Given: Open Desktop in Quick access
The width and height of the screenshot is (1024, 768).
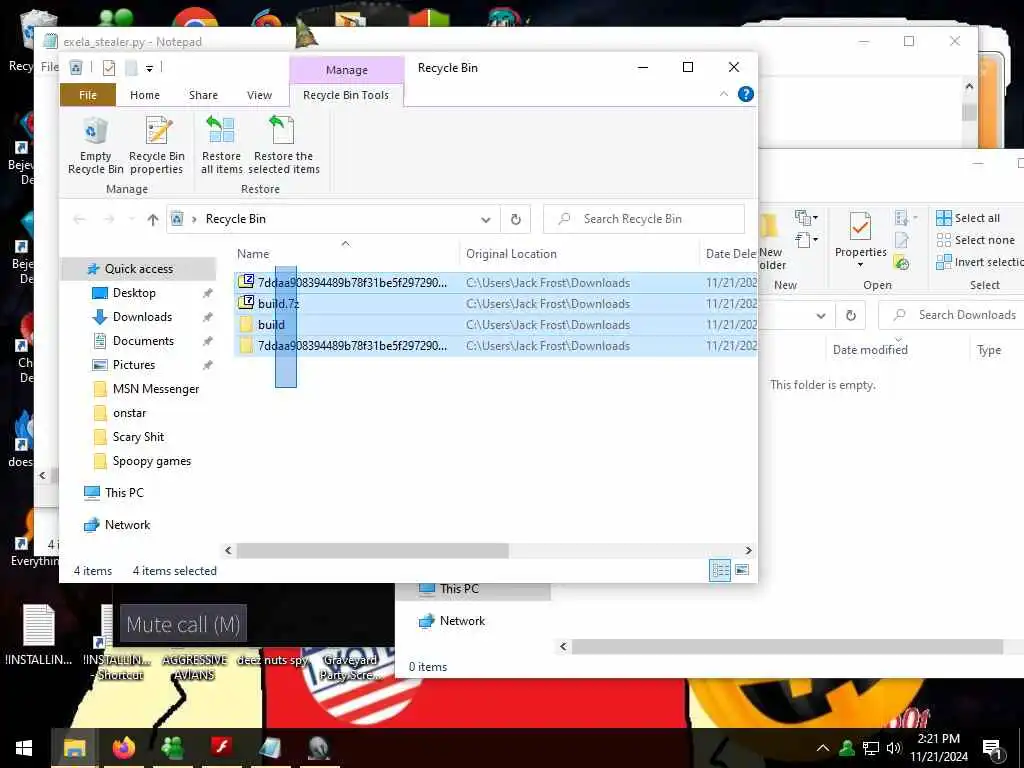Looking at the screenshot, I should pos(134,293).
